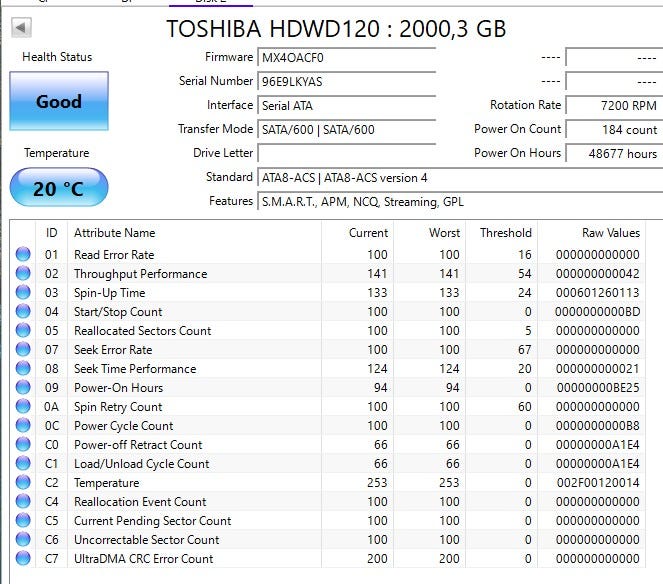
Task: Select the Reallocated Sectors Count attribute name
Action: [142, 331]
